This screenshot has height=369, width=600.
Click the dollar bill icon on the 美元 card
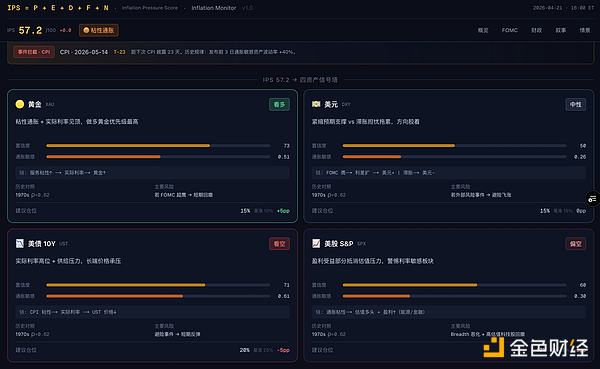click(x=316, y=104)
